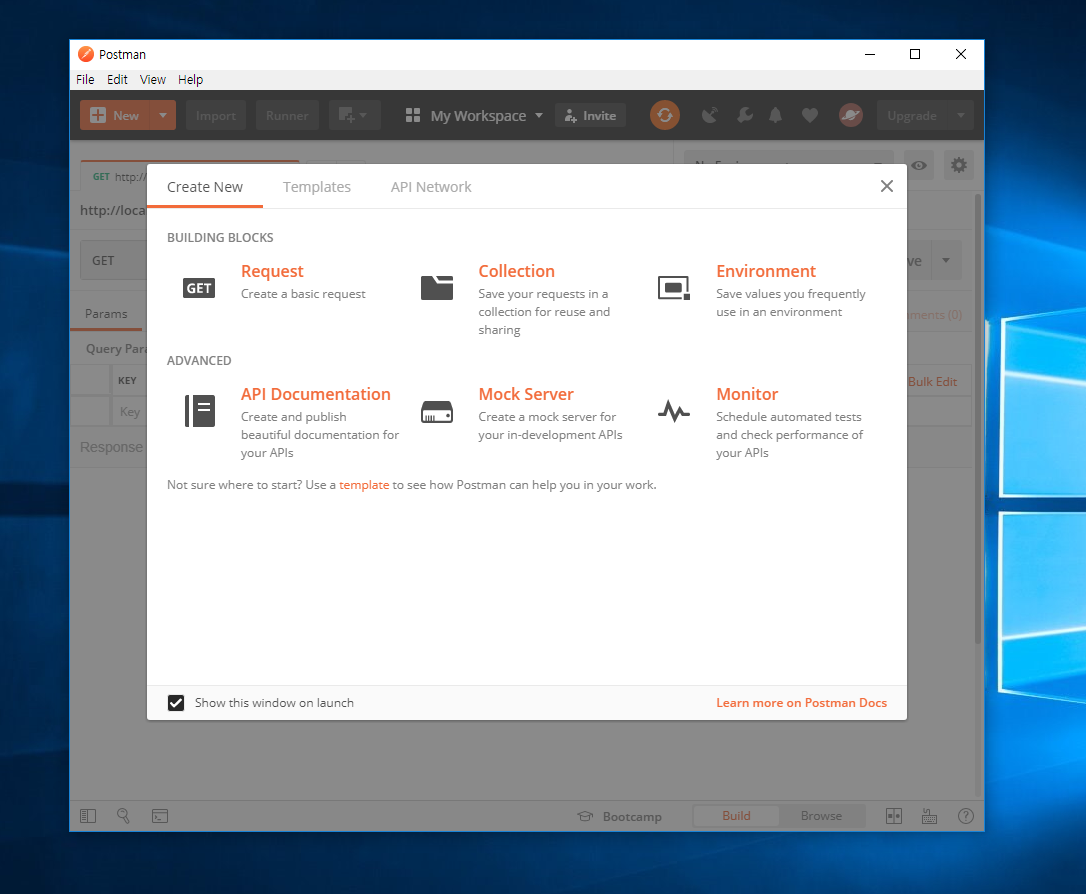The width and height of the screenshot is (1086, 894).
Task: Click the Upgrade button
Action: [912, 115]
